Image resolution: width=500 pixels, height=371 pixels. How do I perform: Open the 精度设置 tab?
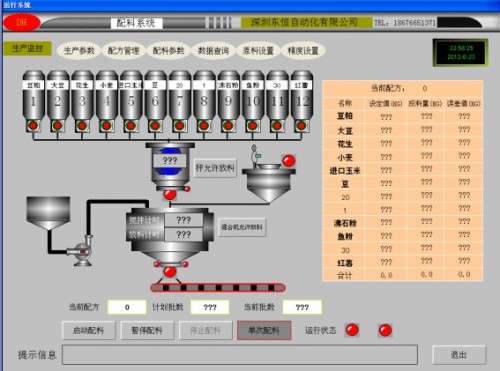[303, 51]
